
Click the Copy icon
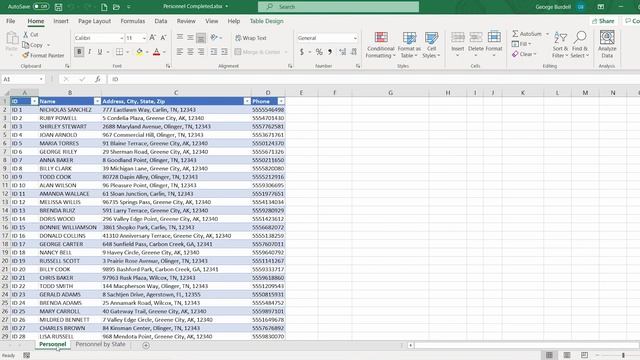(x=26, y=45)
